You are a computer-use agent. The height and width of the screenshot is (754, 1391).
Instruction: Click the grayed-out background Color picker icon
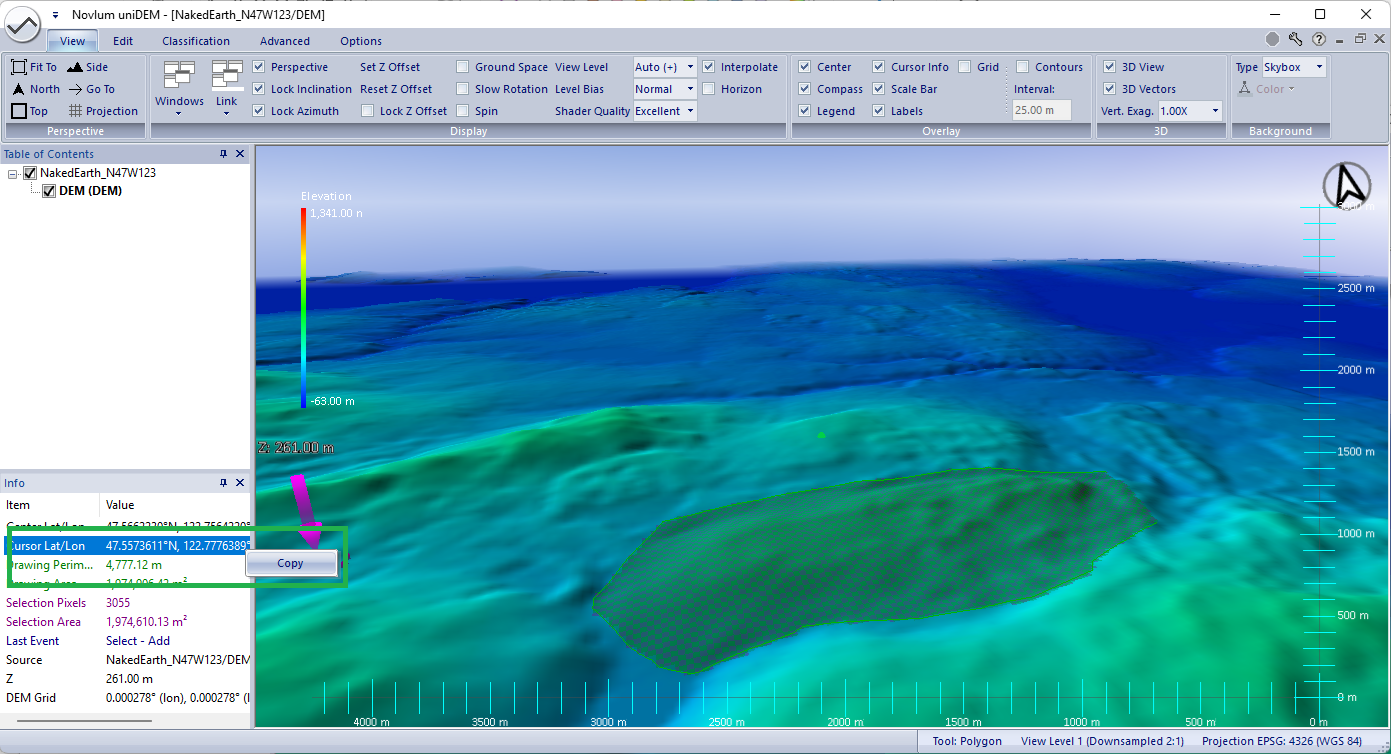pyautogui.click(x=1245, y=89)
